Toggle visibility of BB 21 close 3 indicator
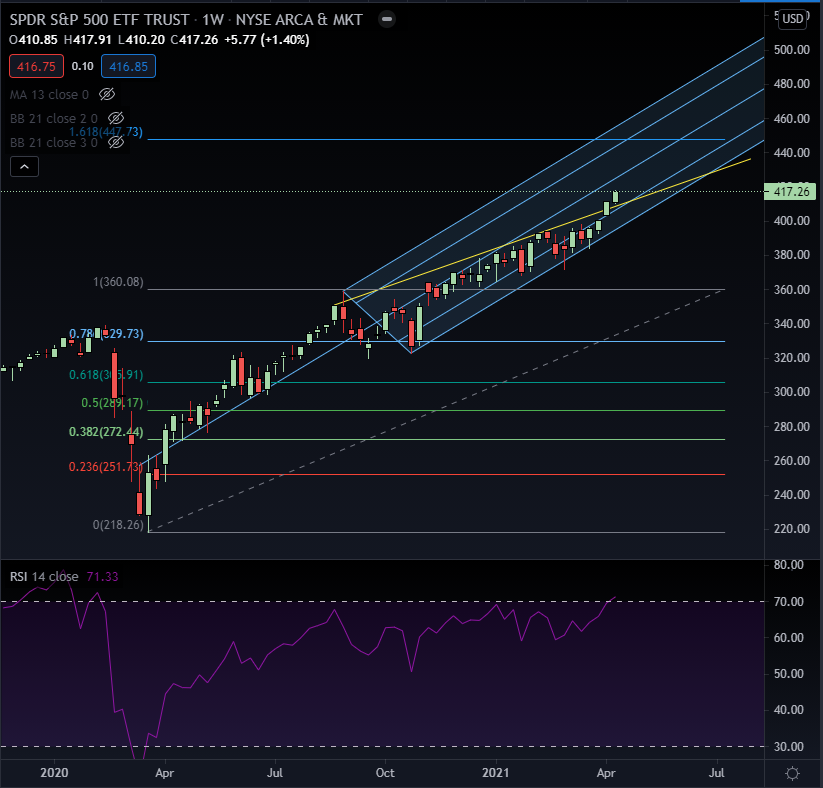The image size is (823, 788). (x=116, y=142)
